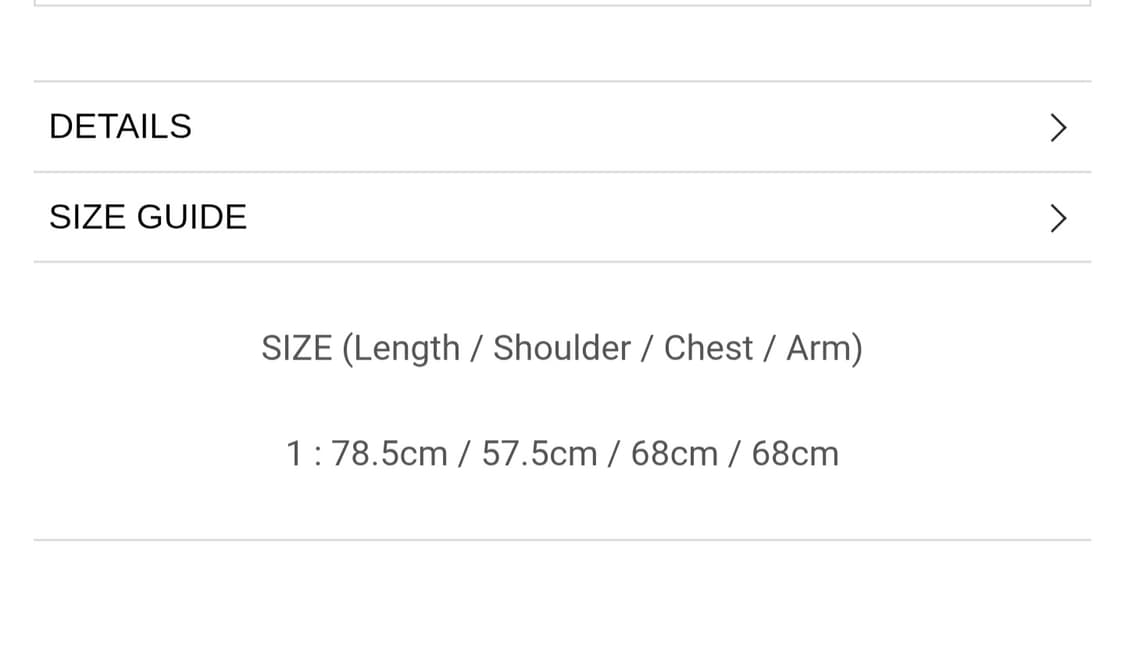Screen dimensions: 1125x655
Task: Expand the SIZE GUIDE chevron arrow
Action: click(1058, 218)
